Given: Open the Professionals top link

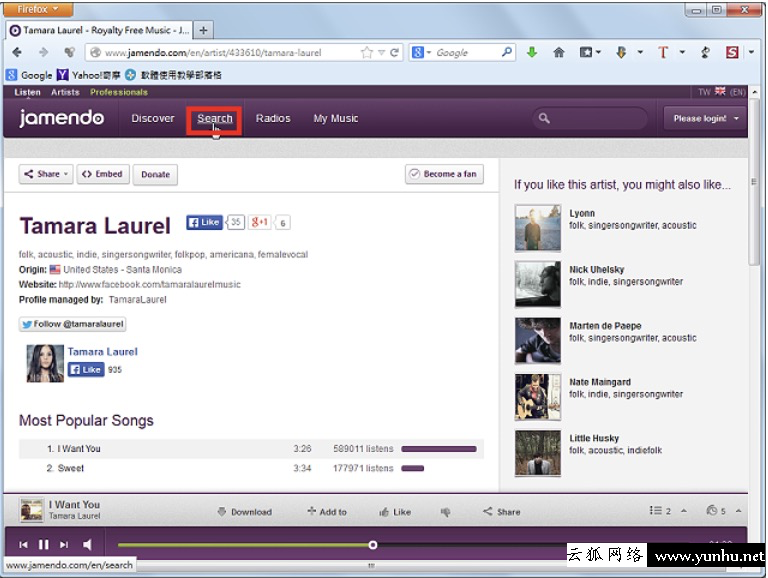Looking at the screenshot, I should (x=119, y=92).
